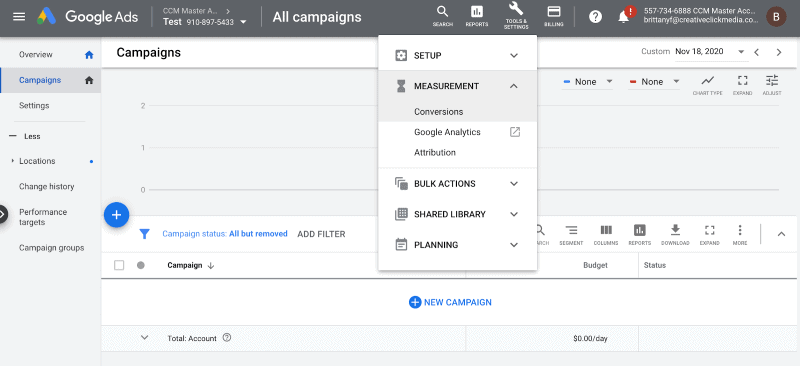Expand the SETUP section
Viewport: 800px width, 366px height.
tap(457, 55)
